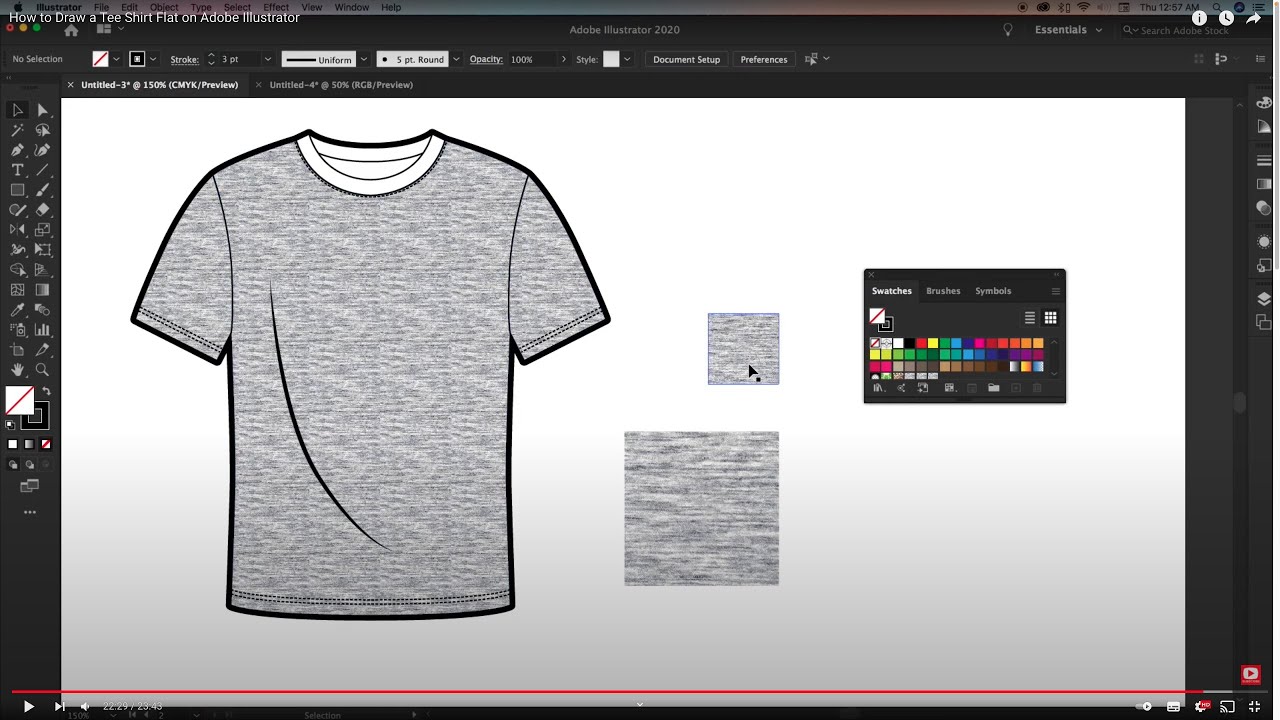
Task: Adjust stroke weight stepper arrows
Action: coord(211,59)
